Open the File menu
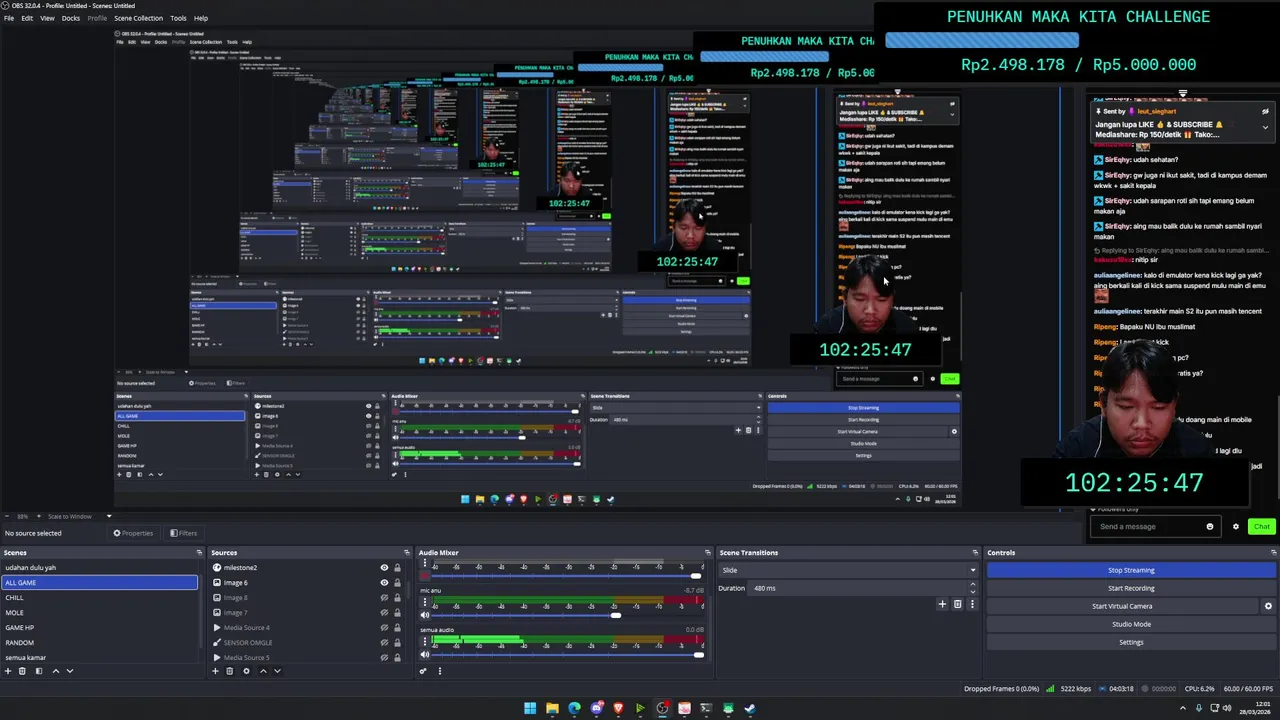This screenshot has height=720, width=1280. [x=9, y=18]
